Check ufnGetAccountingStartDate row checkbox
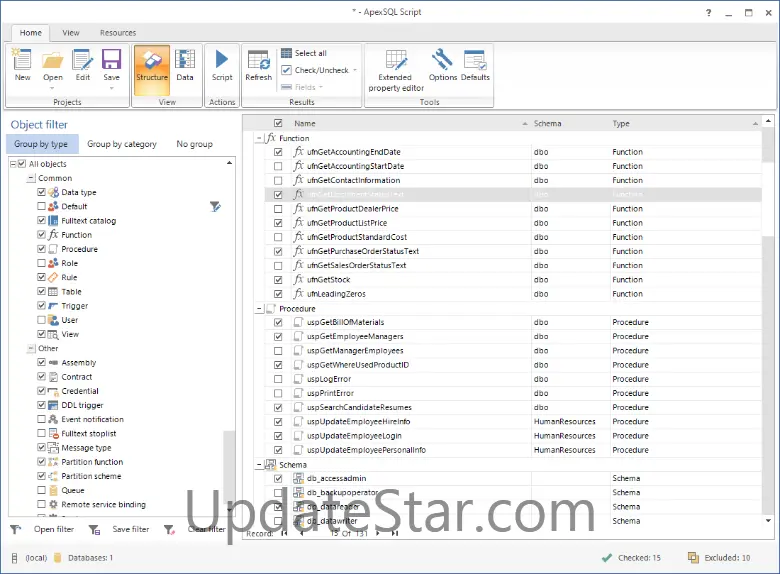 pyautogui.click(x=278, y=166)
